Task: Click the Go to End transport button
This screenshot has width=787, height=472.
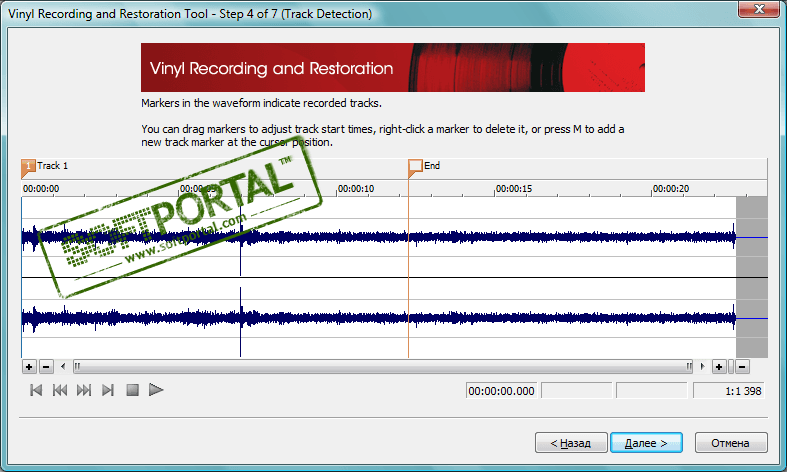Action: [108, 390]
